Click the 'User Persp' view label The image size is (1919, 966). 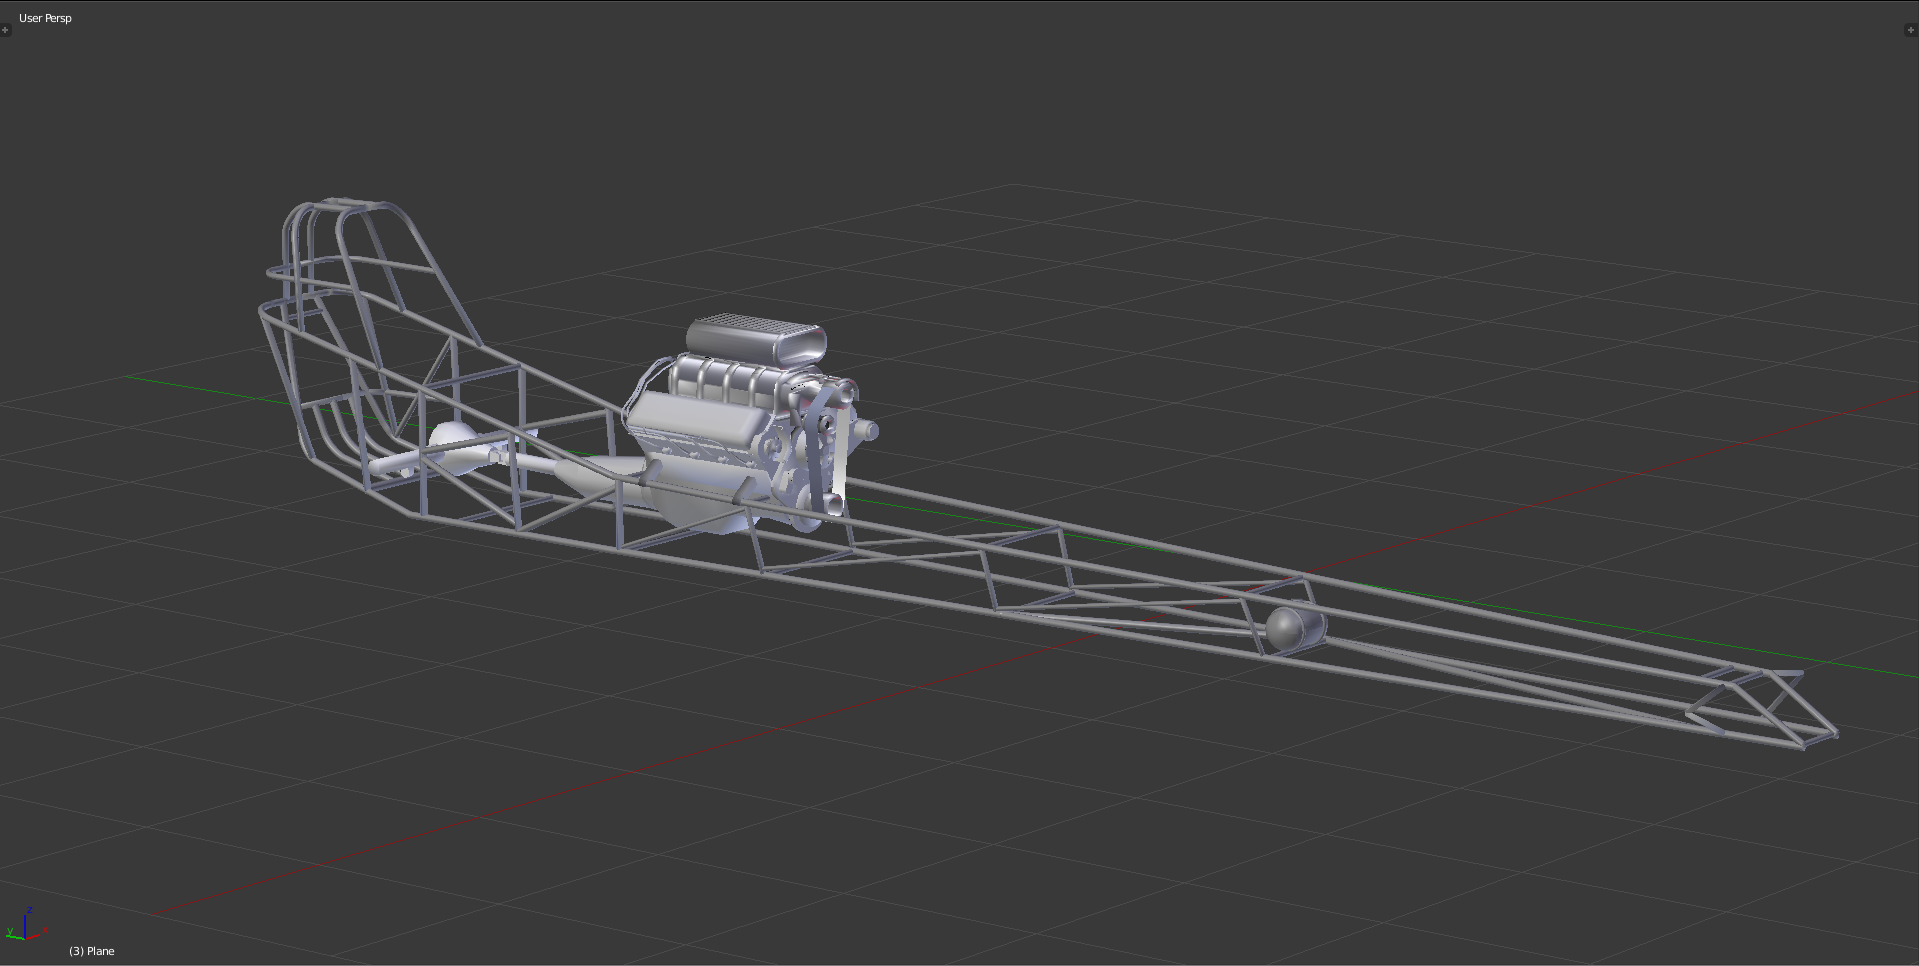45,18
